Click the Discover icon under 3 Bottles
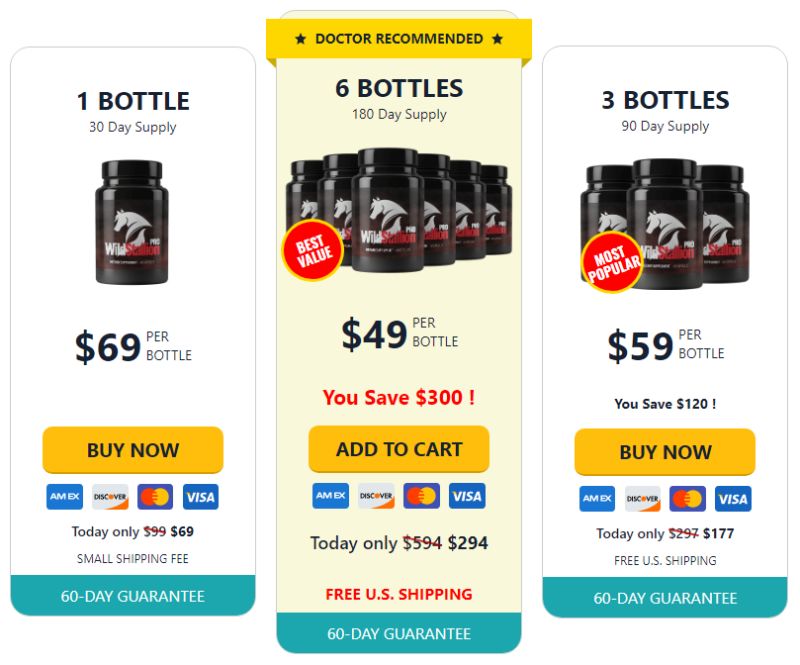 642,499
